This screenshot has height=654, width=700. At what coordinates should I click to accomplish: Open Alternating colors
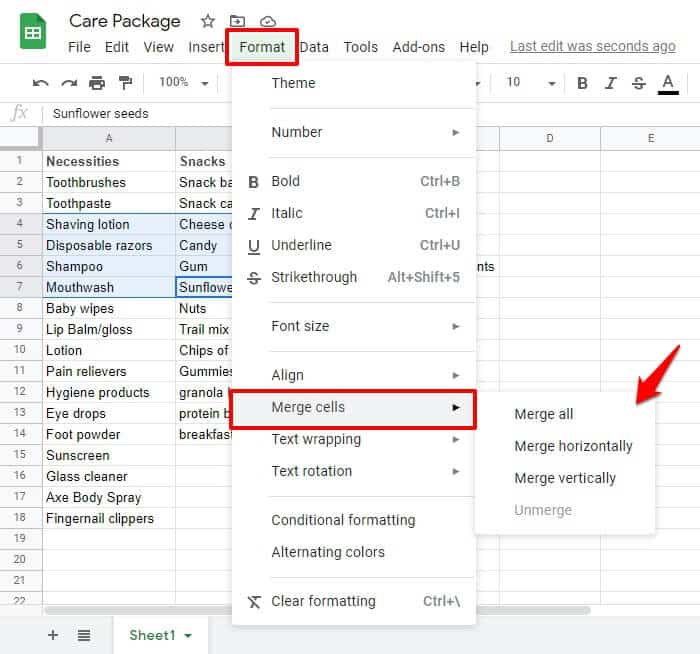coord(354,552)
